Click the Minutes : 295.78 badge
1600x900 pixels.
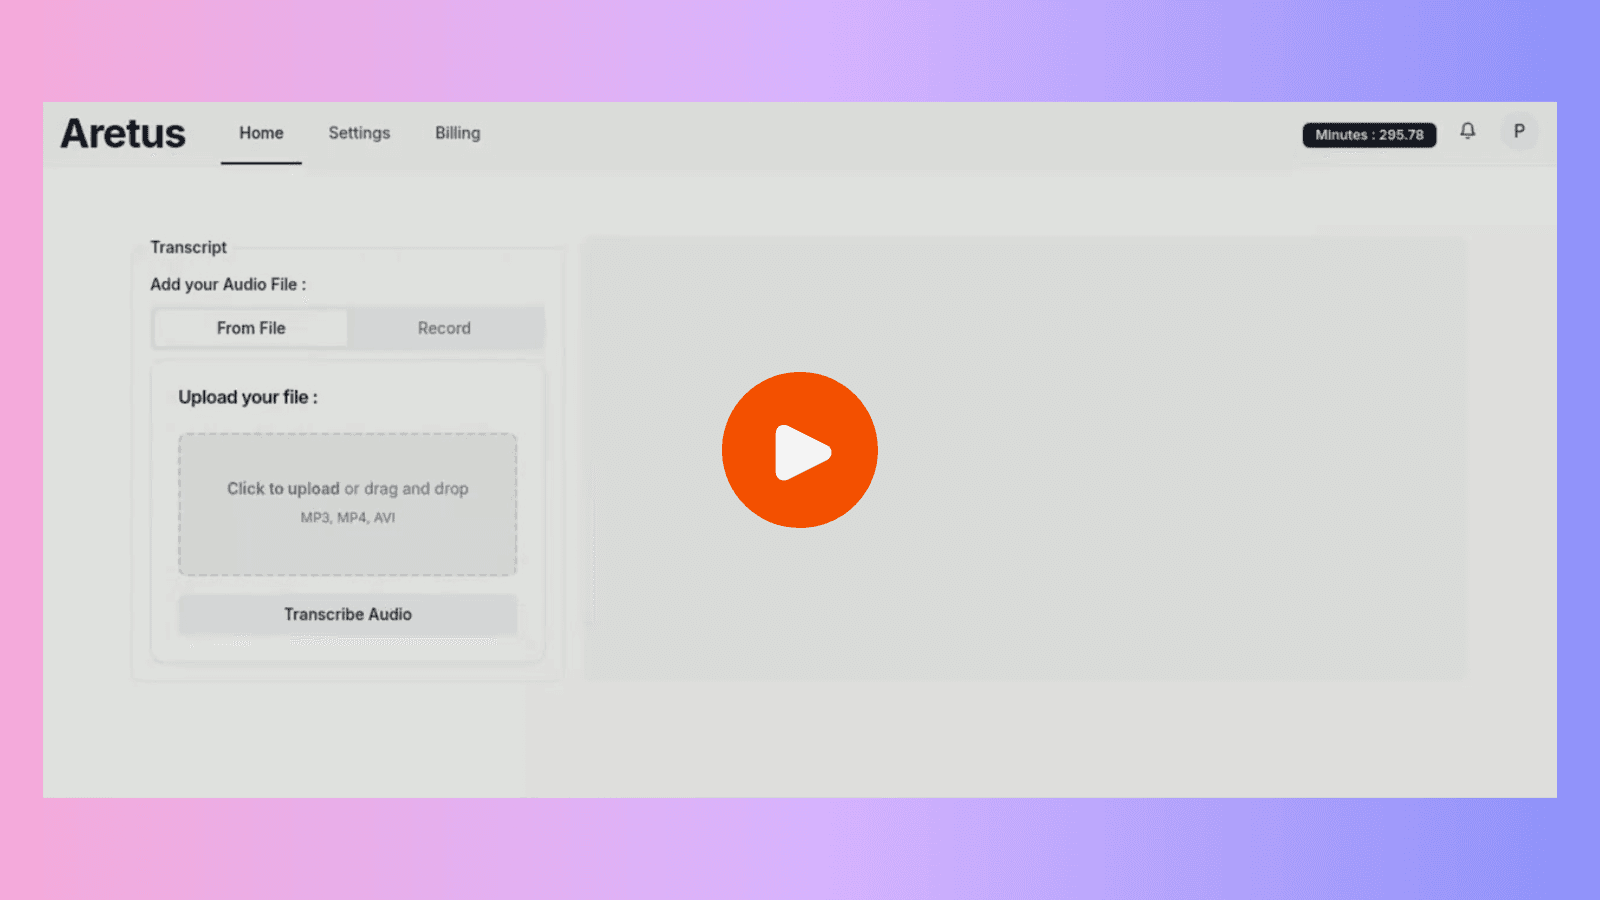[x=1369, y=135]
